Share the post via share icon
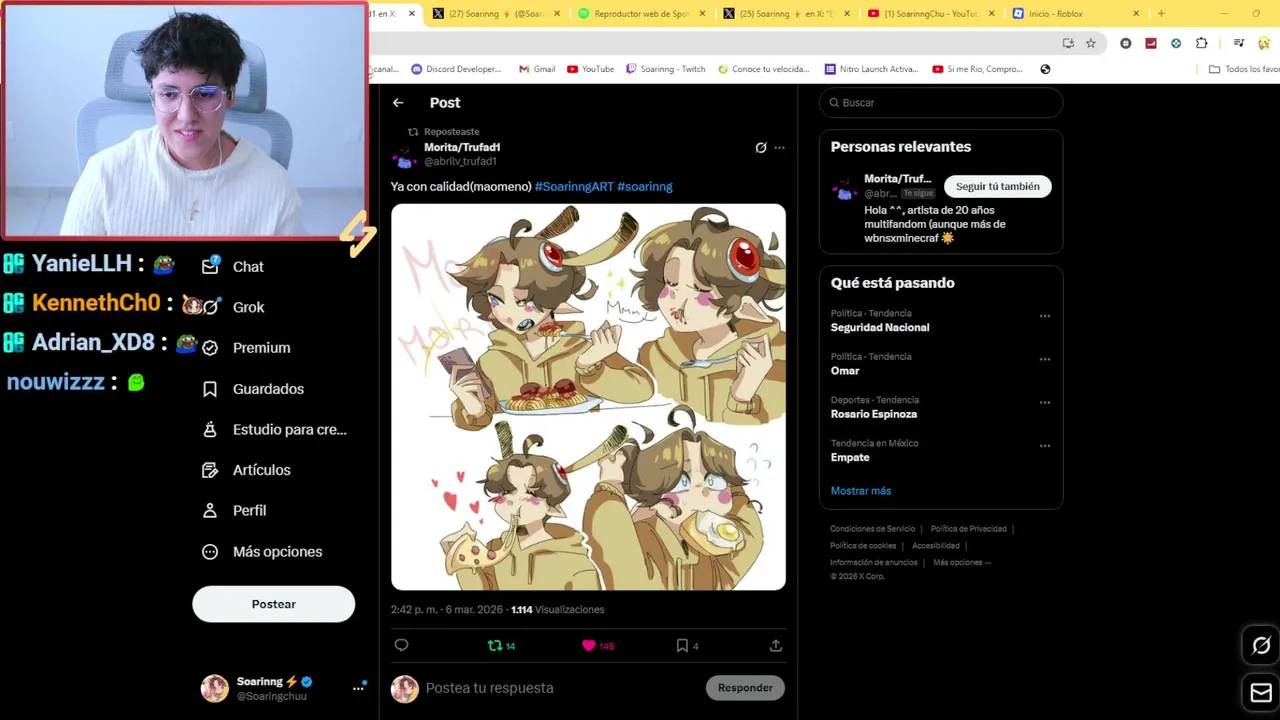This screenshot has height=720, width=1280. pos(775,646)
